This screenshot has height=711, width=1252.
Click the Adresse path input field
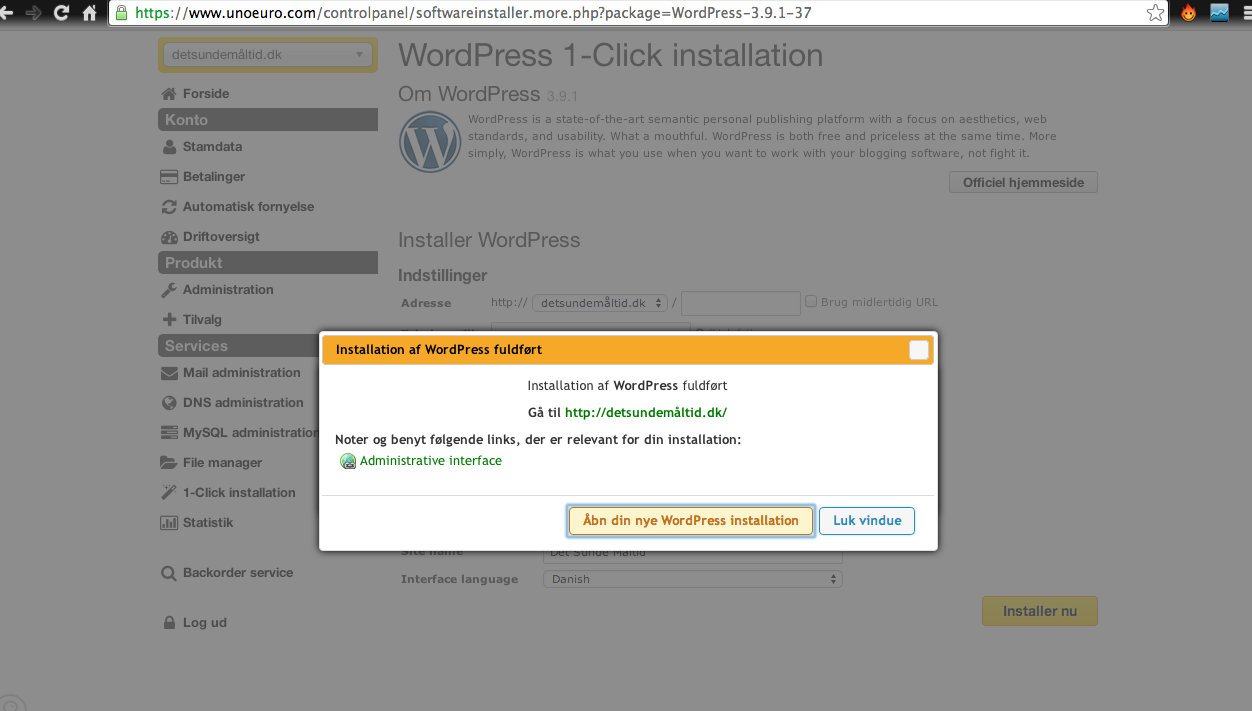(741, 303)
